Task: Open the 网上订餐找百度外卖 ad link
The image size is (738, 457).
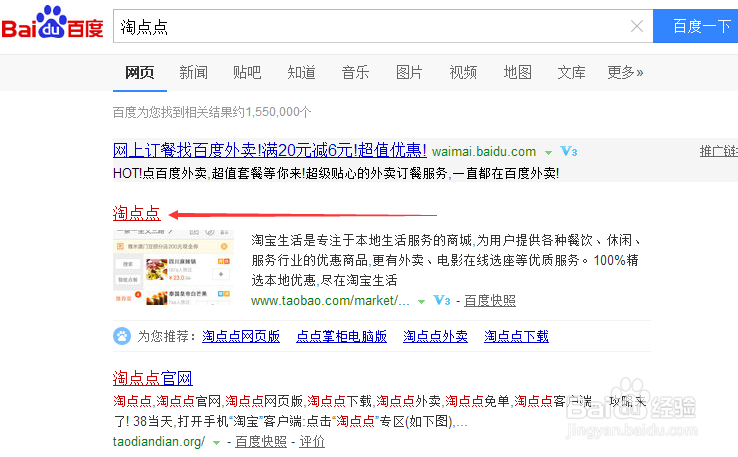Action: pyautogui.click(x=270, y=151)
